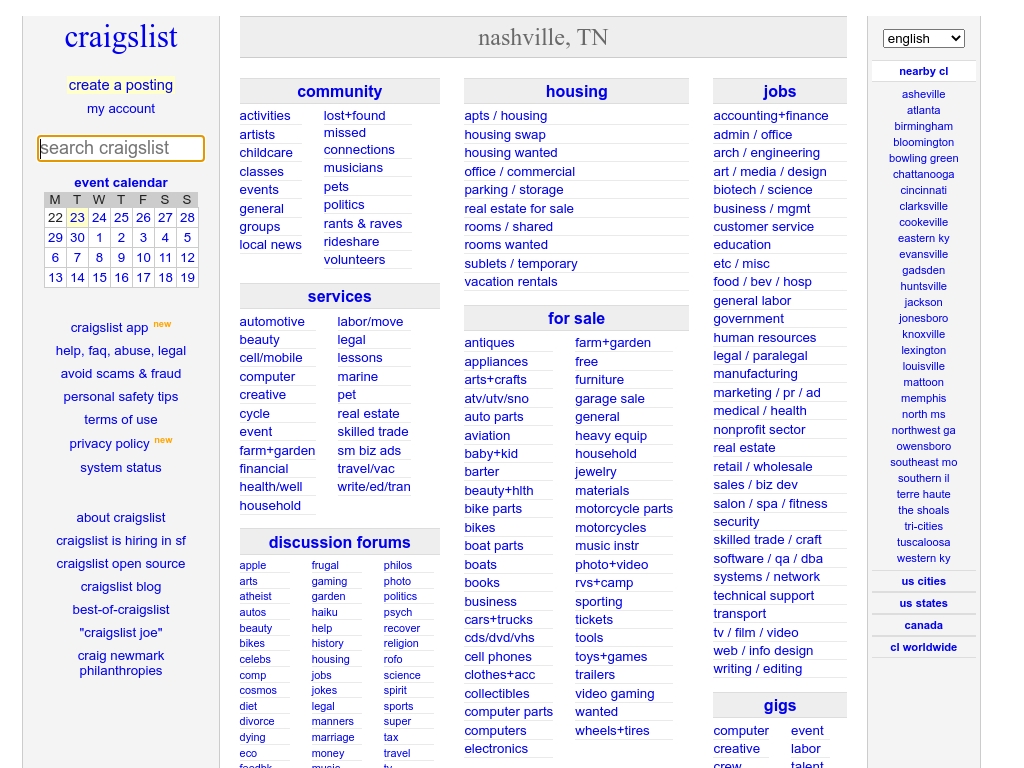The image size is (1024, 768).
Task: Open the event calendar heading link
Action: 121,182
